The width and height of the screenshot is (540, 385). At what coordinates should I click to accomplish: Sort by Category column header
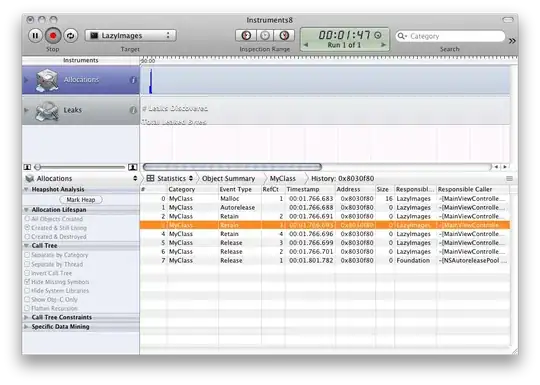click(x=193, y=189)
